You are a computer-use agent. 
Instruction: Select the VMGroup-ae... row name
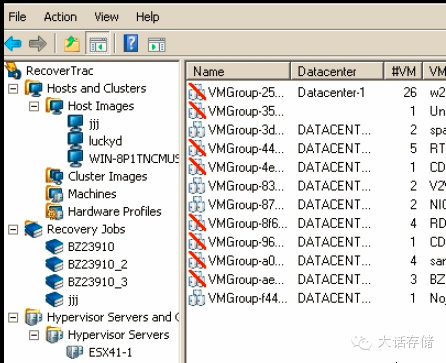(246, 279)
